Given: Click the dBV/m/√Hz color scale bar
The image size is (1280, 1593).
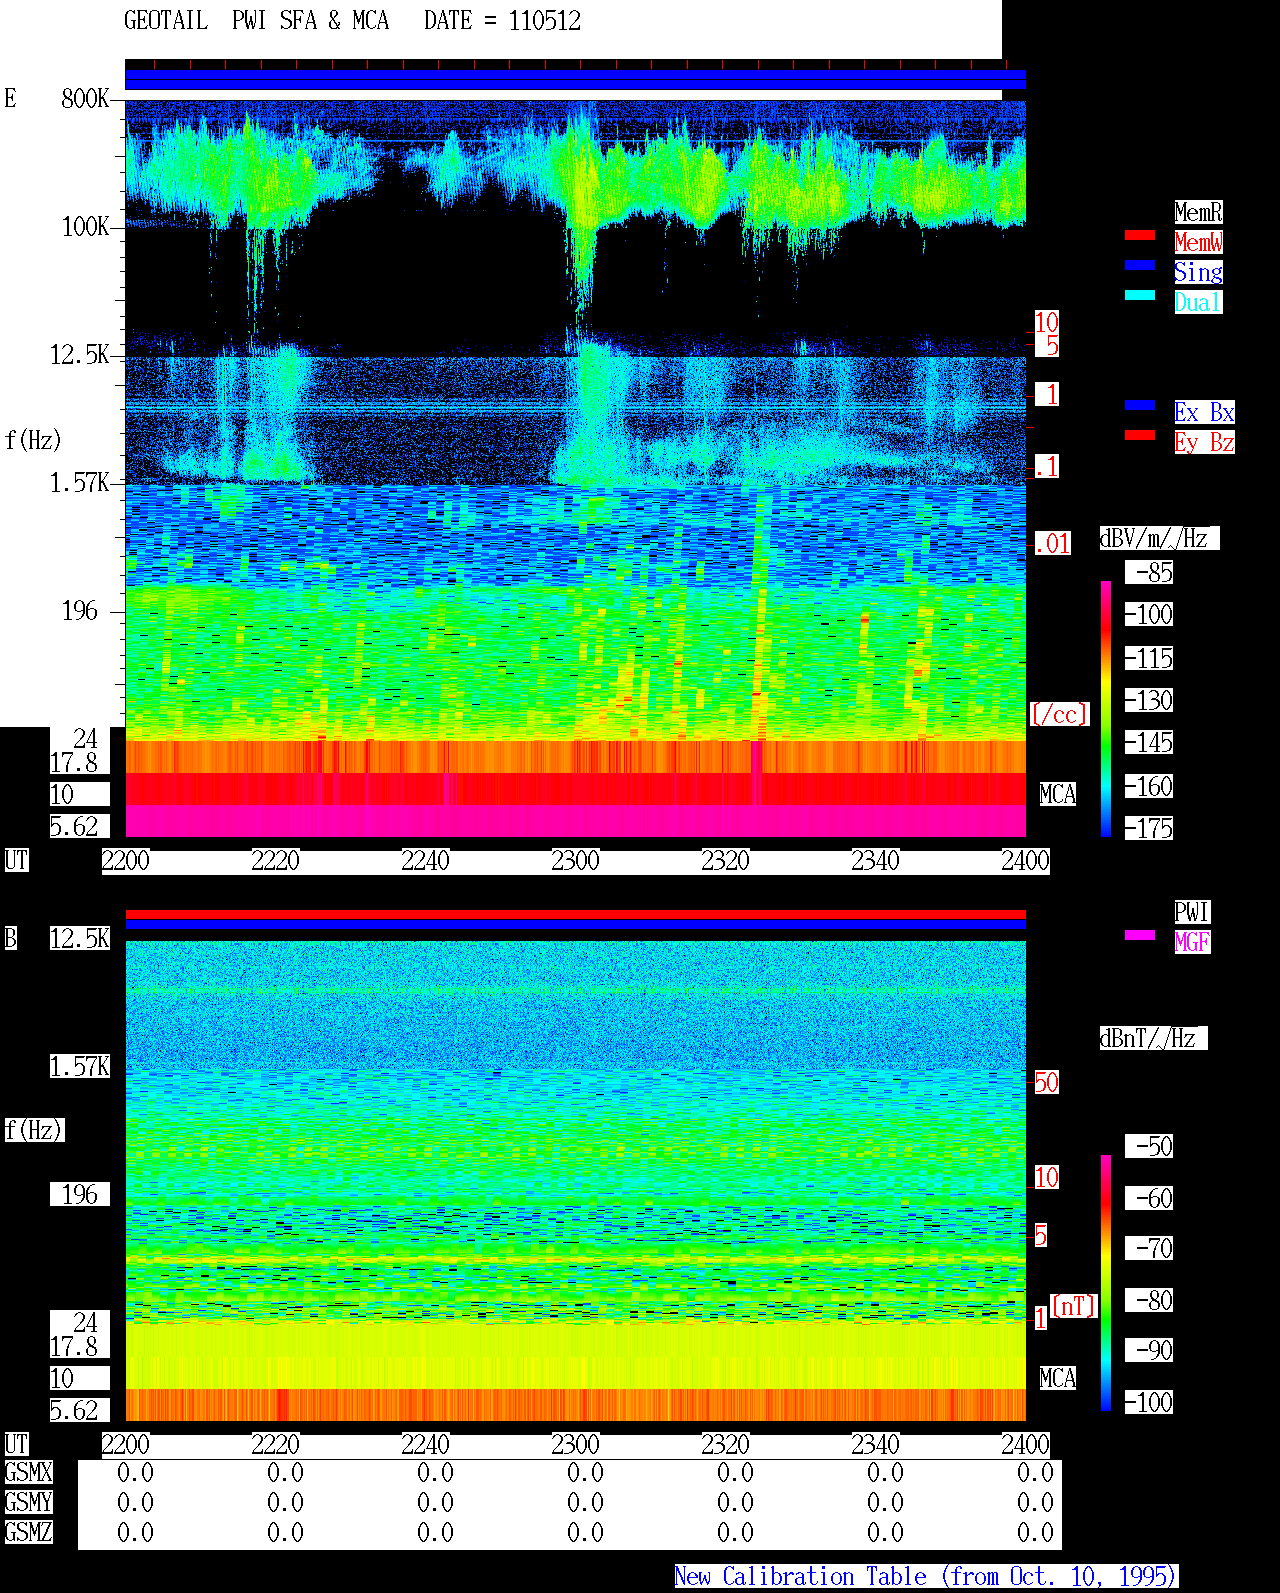Looking at the screenshot, I should [x=1106, y=708].
